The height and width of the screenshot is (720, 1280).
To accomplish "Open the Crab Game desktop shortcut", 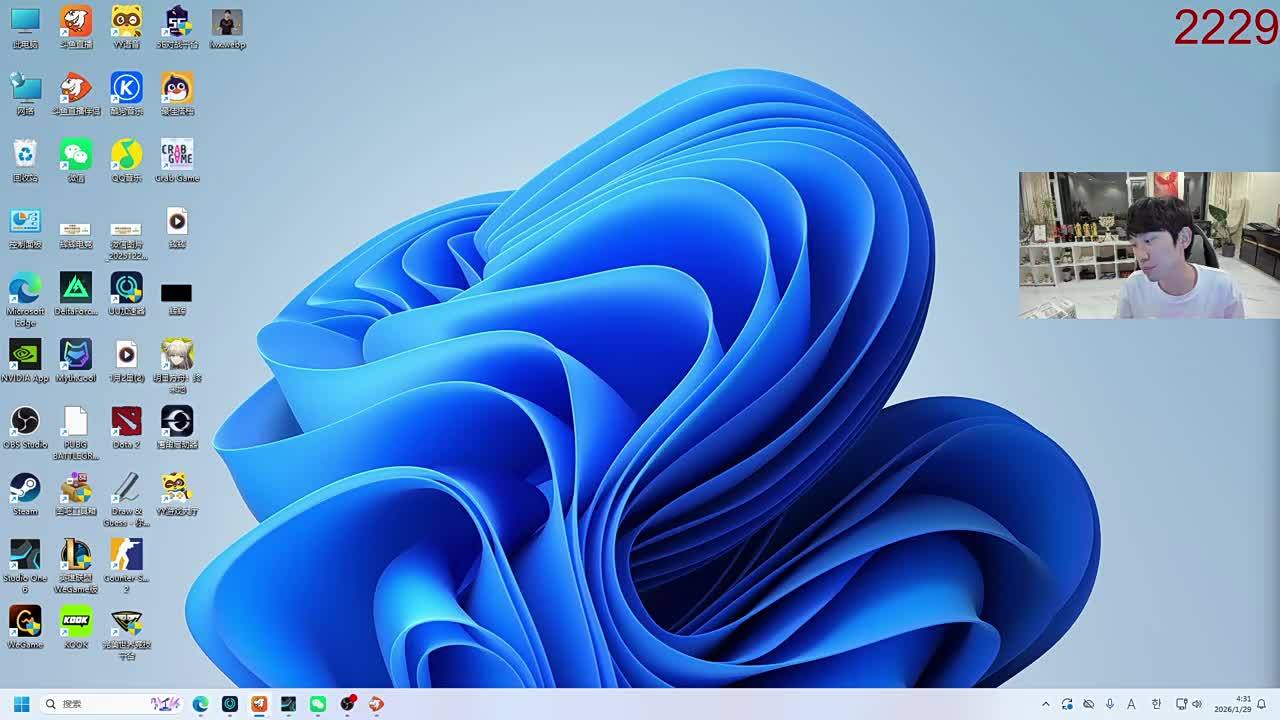I will [177, 155].
